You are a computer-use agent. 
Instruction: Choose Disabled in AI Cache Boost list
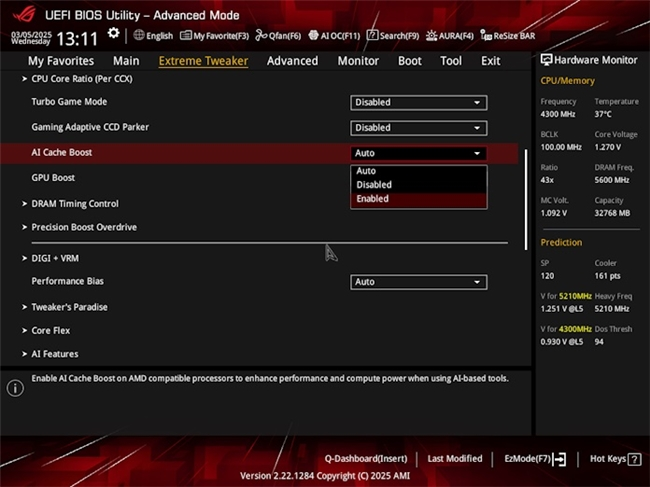tap(374, 185)
